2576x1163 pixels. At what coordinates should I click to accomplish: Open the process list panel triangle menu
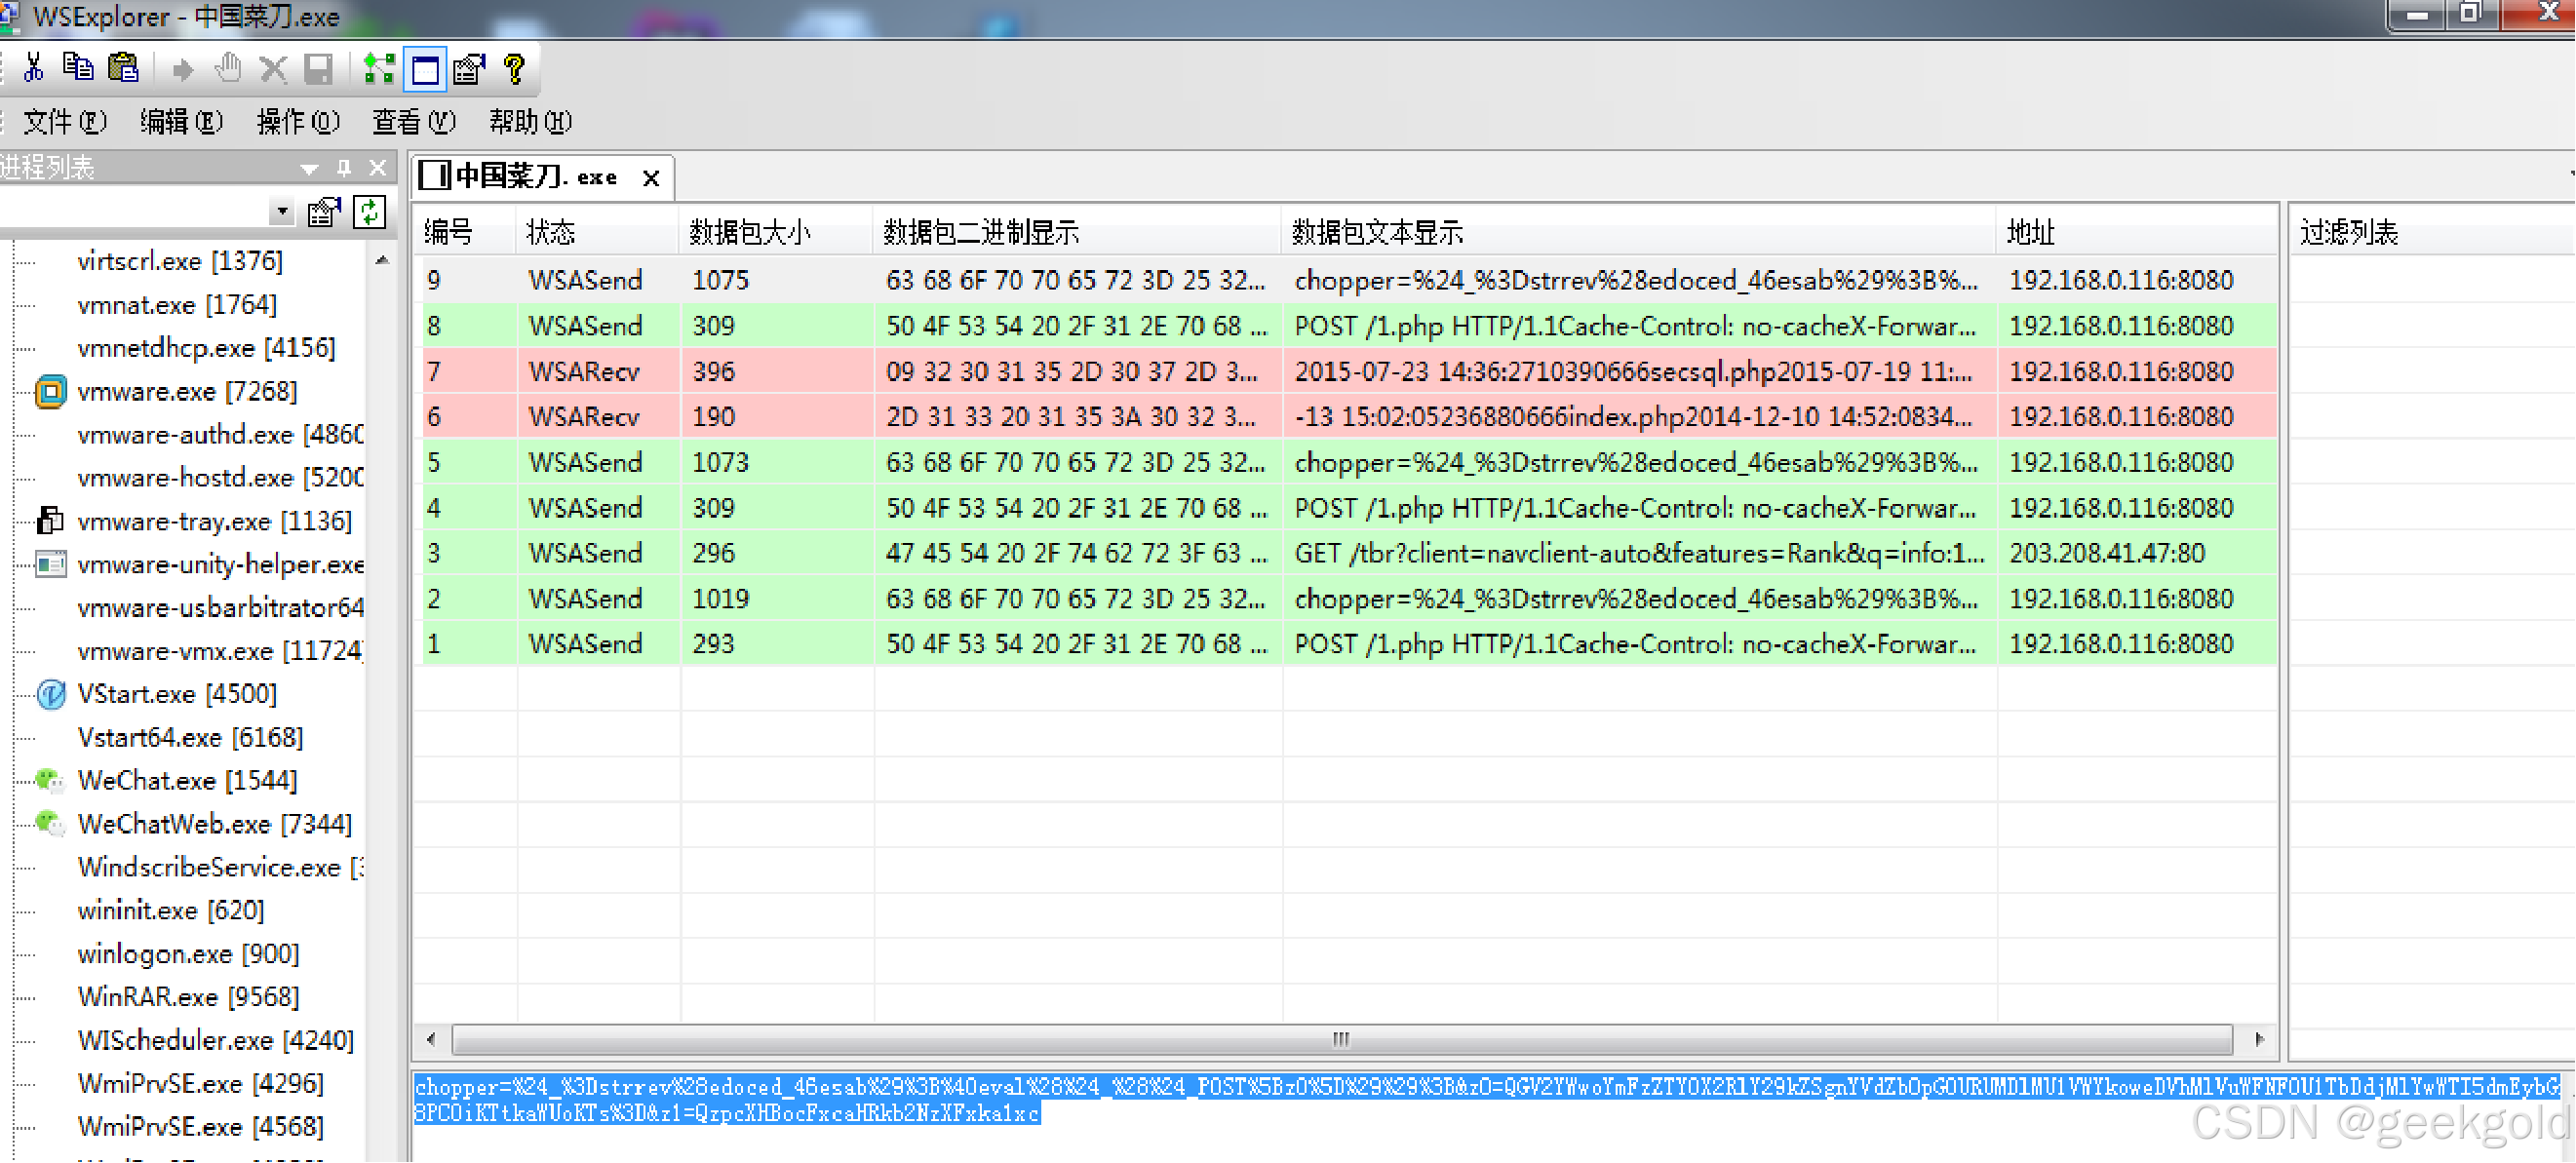pos(309,168)
